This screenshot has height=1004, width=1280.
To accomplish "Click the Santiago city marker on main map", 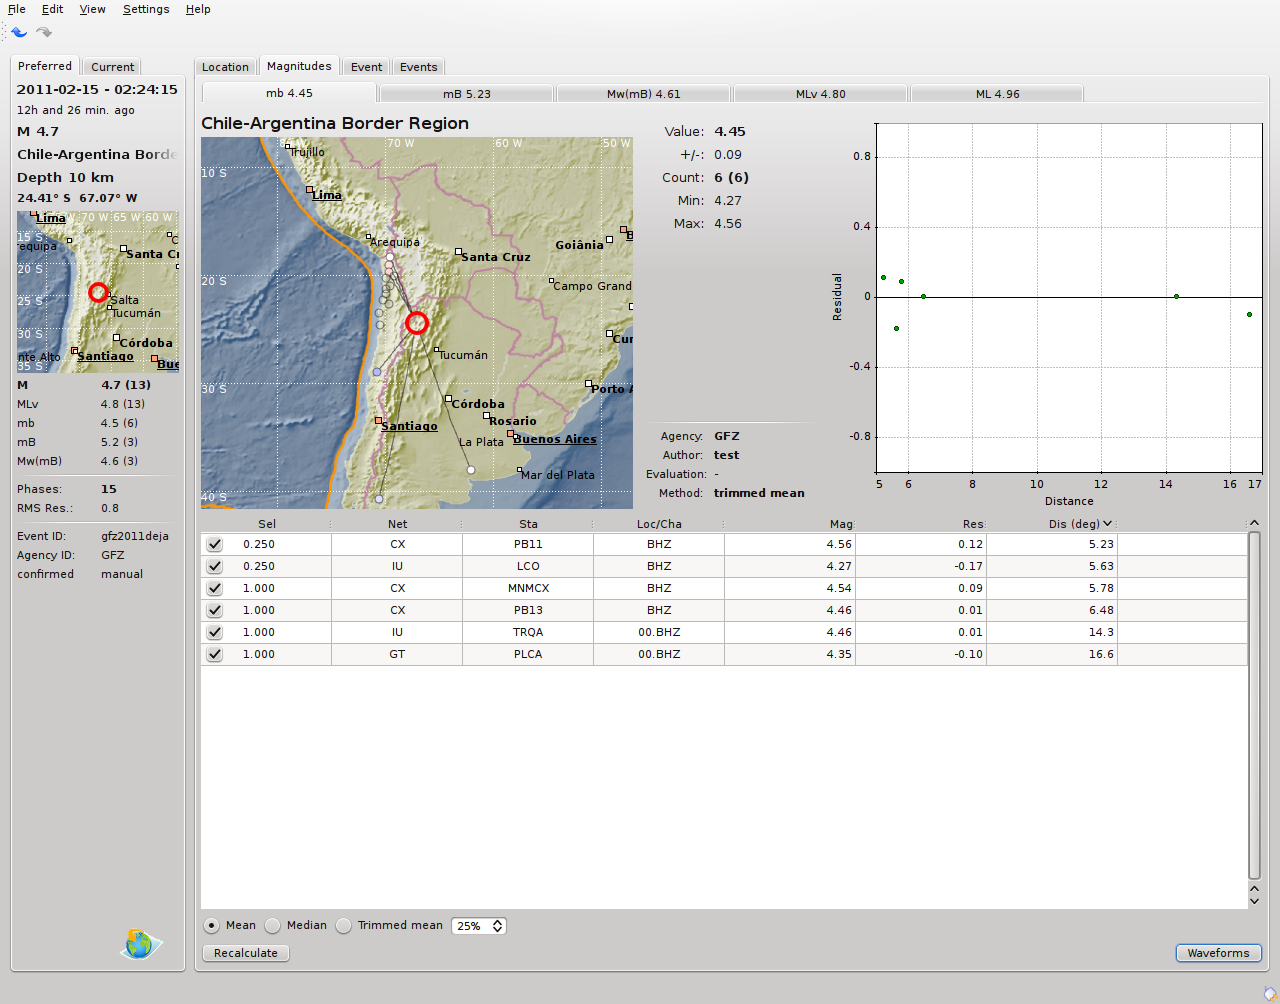I will 379,421.
